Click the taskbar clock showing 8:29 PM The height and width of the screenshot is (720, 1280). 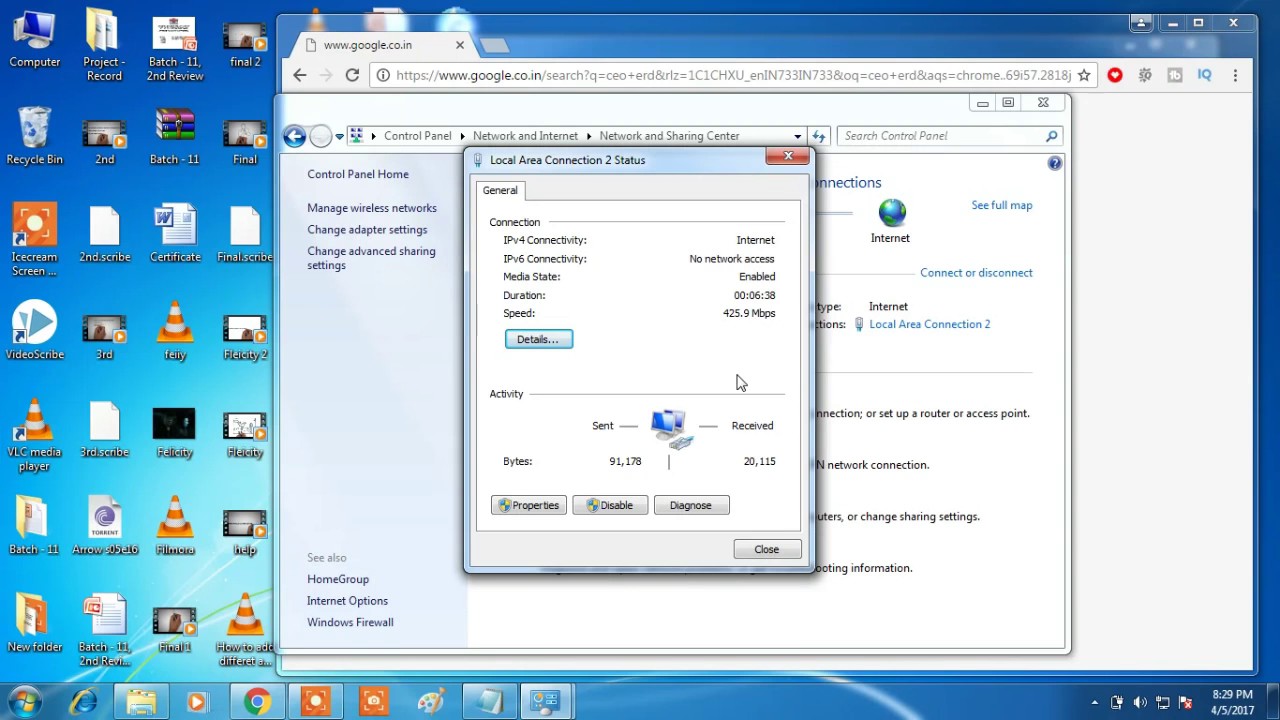(1231, 702)
